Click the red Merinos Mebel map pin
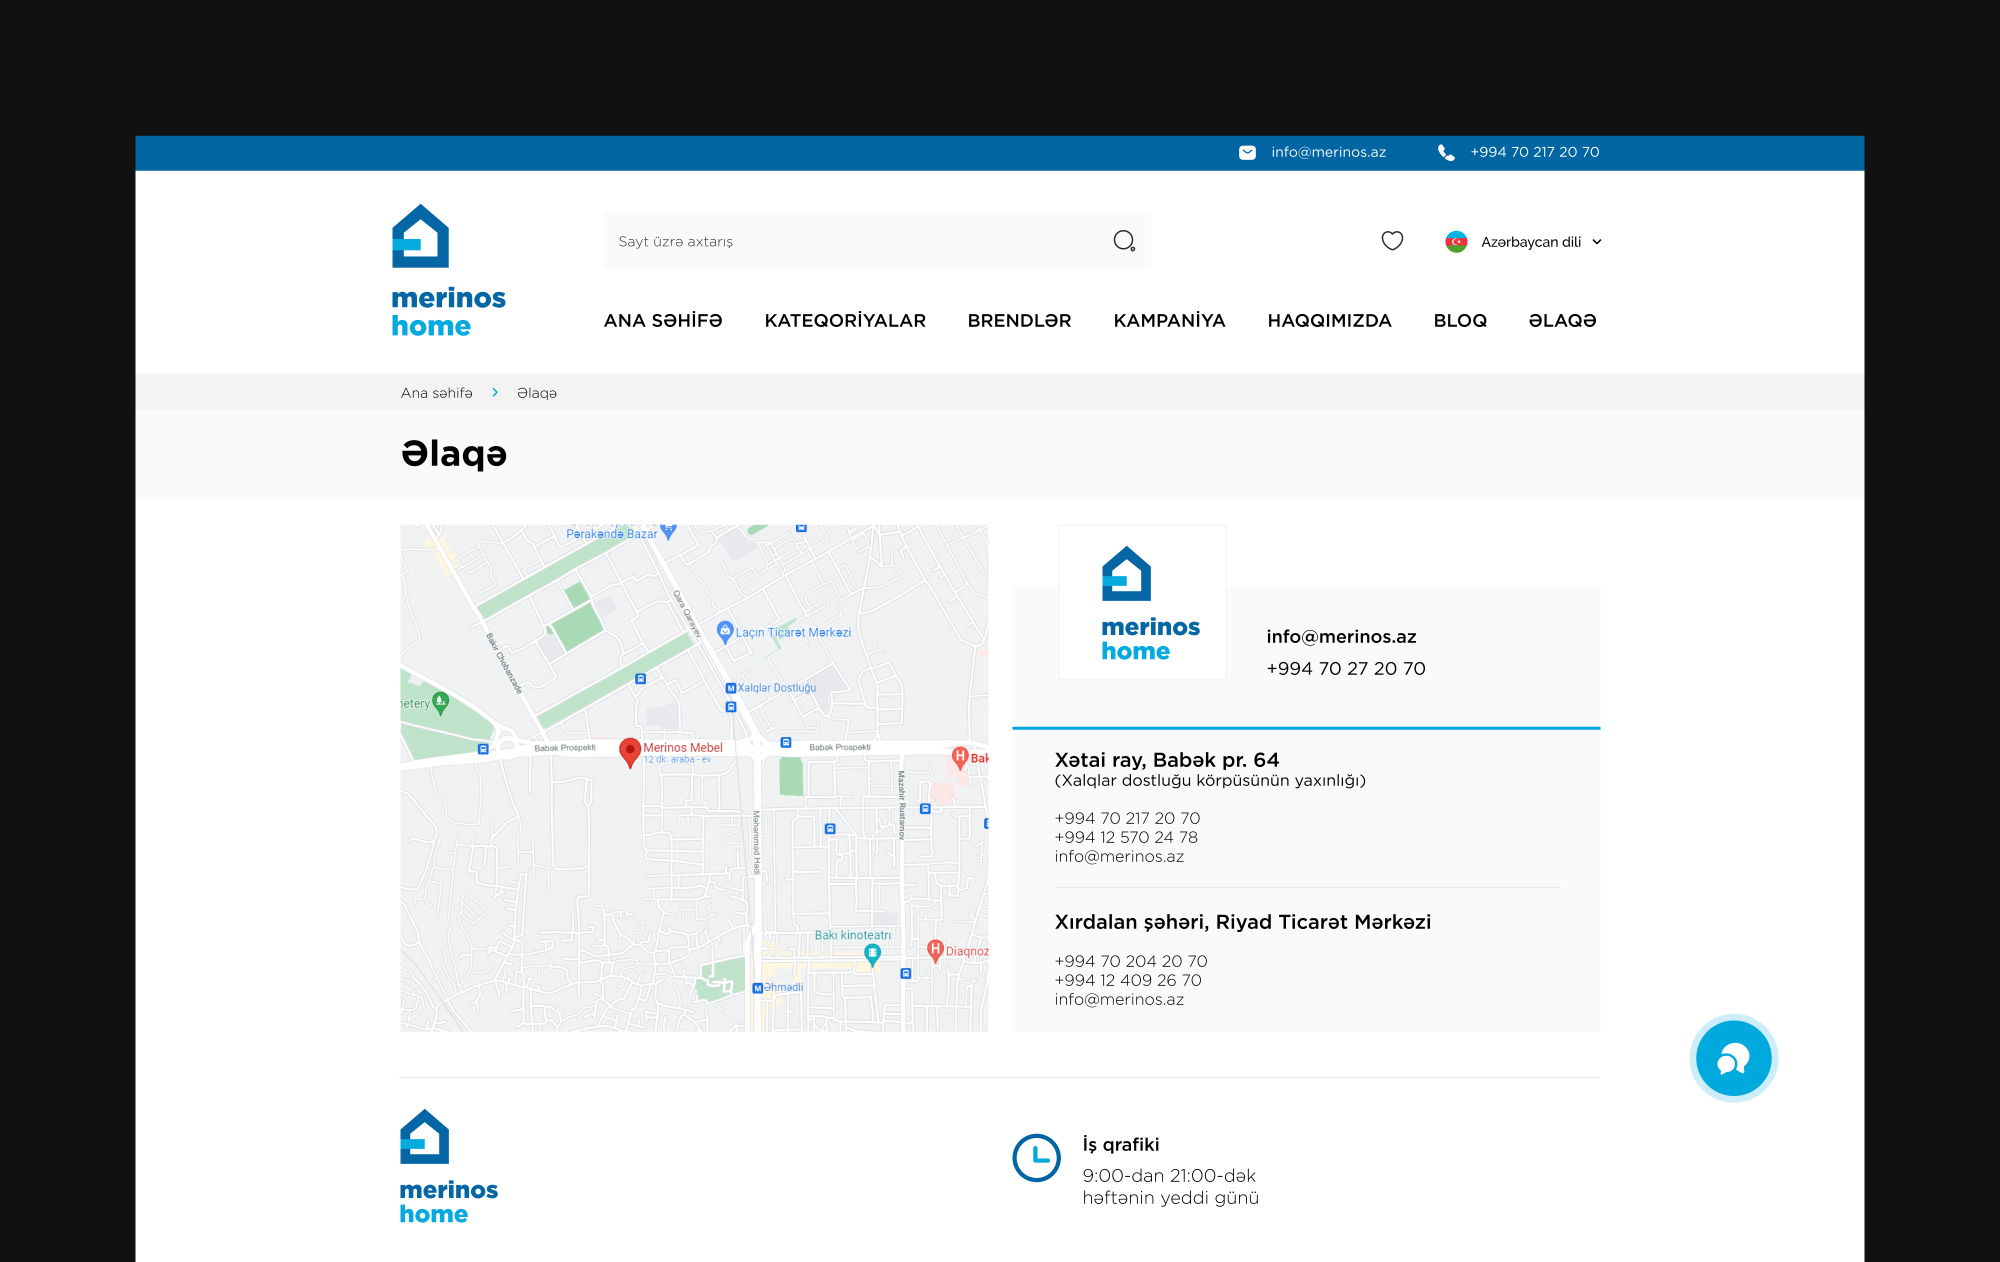 630,752
